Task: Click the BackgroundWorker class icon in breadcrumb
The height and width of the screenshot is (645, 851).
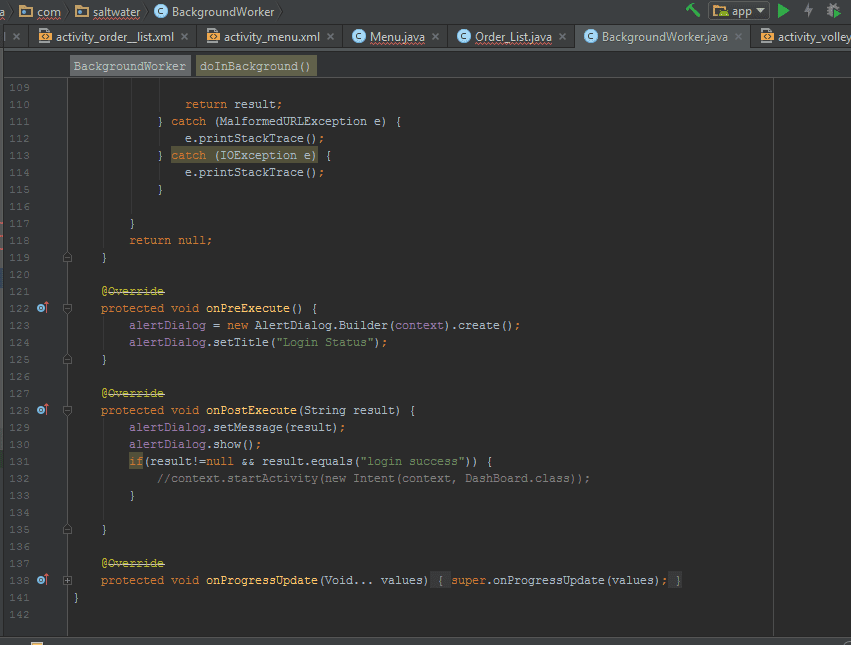Action: (161, 12)
